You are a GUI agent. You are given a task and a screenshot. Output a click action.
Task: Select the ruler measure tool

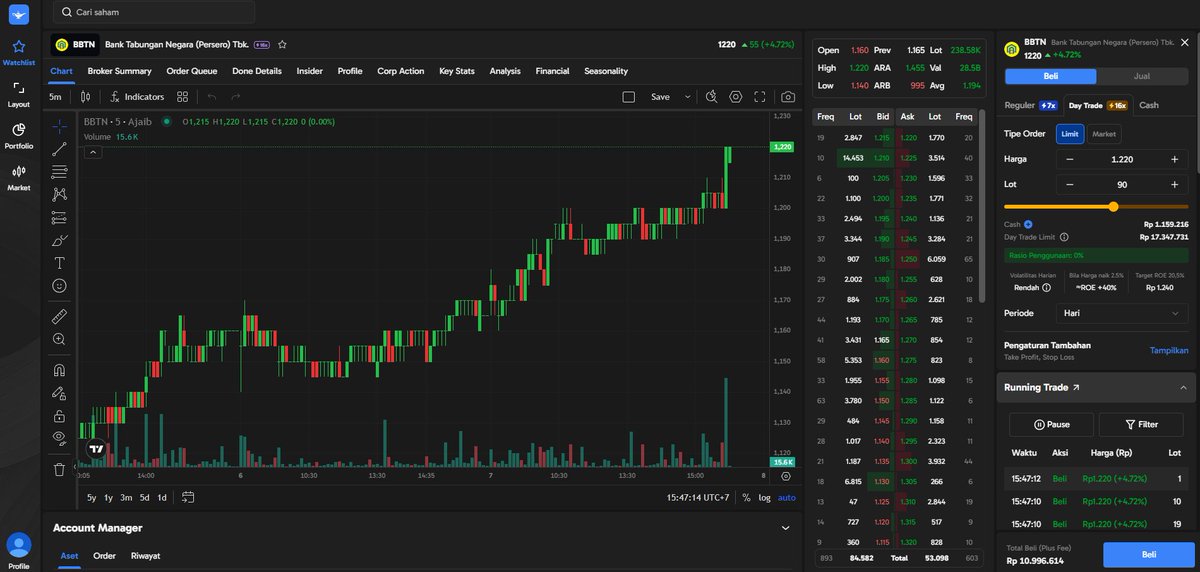[60, 316]
